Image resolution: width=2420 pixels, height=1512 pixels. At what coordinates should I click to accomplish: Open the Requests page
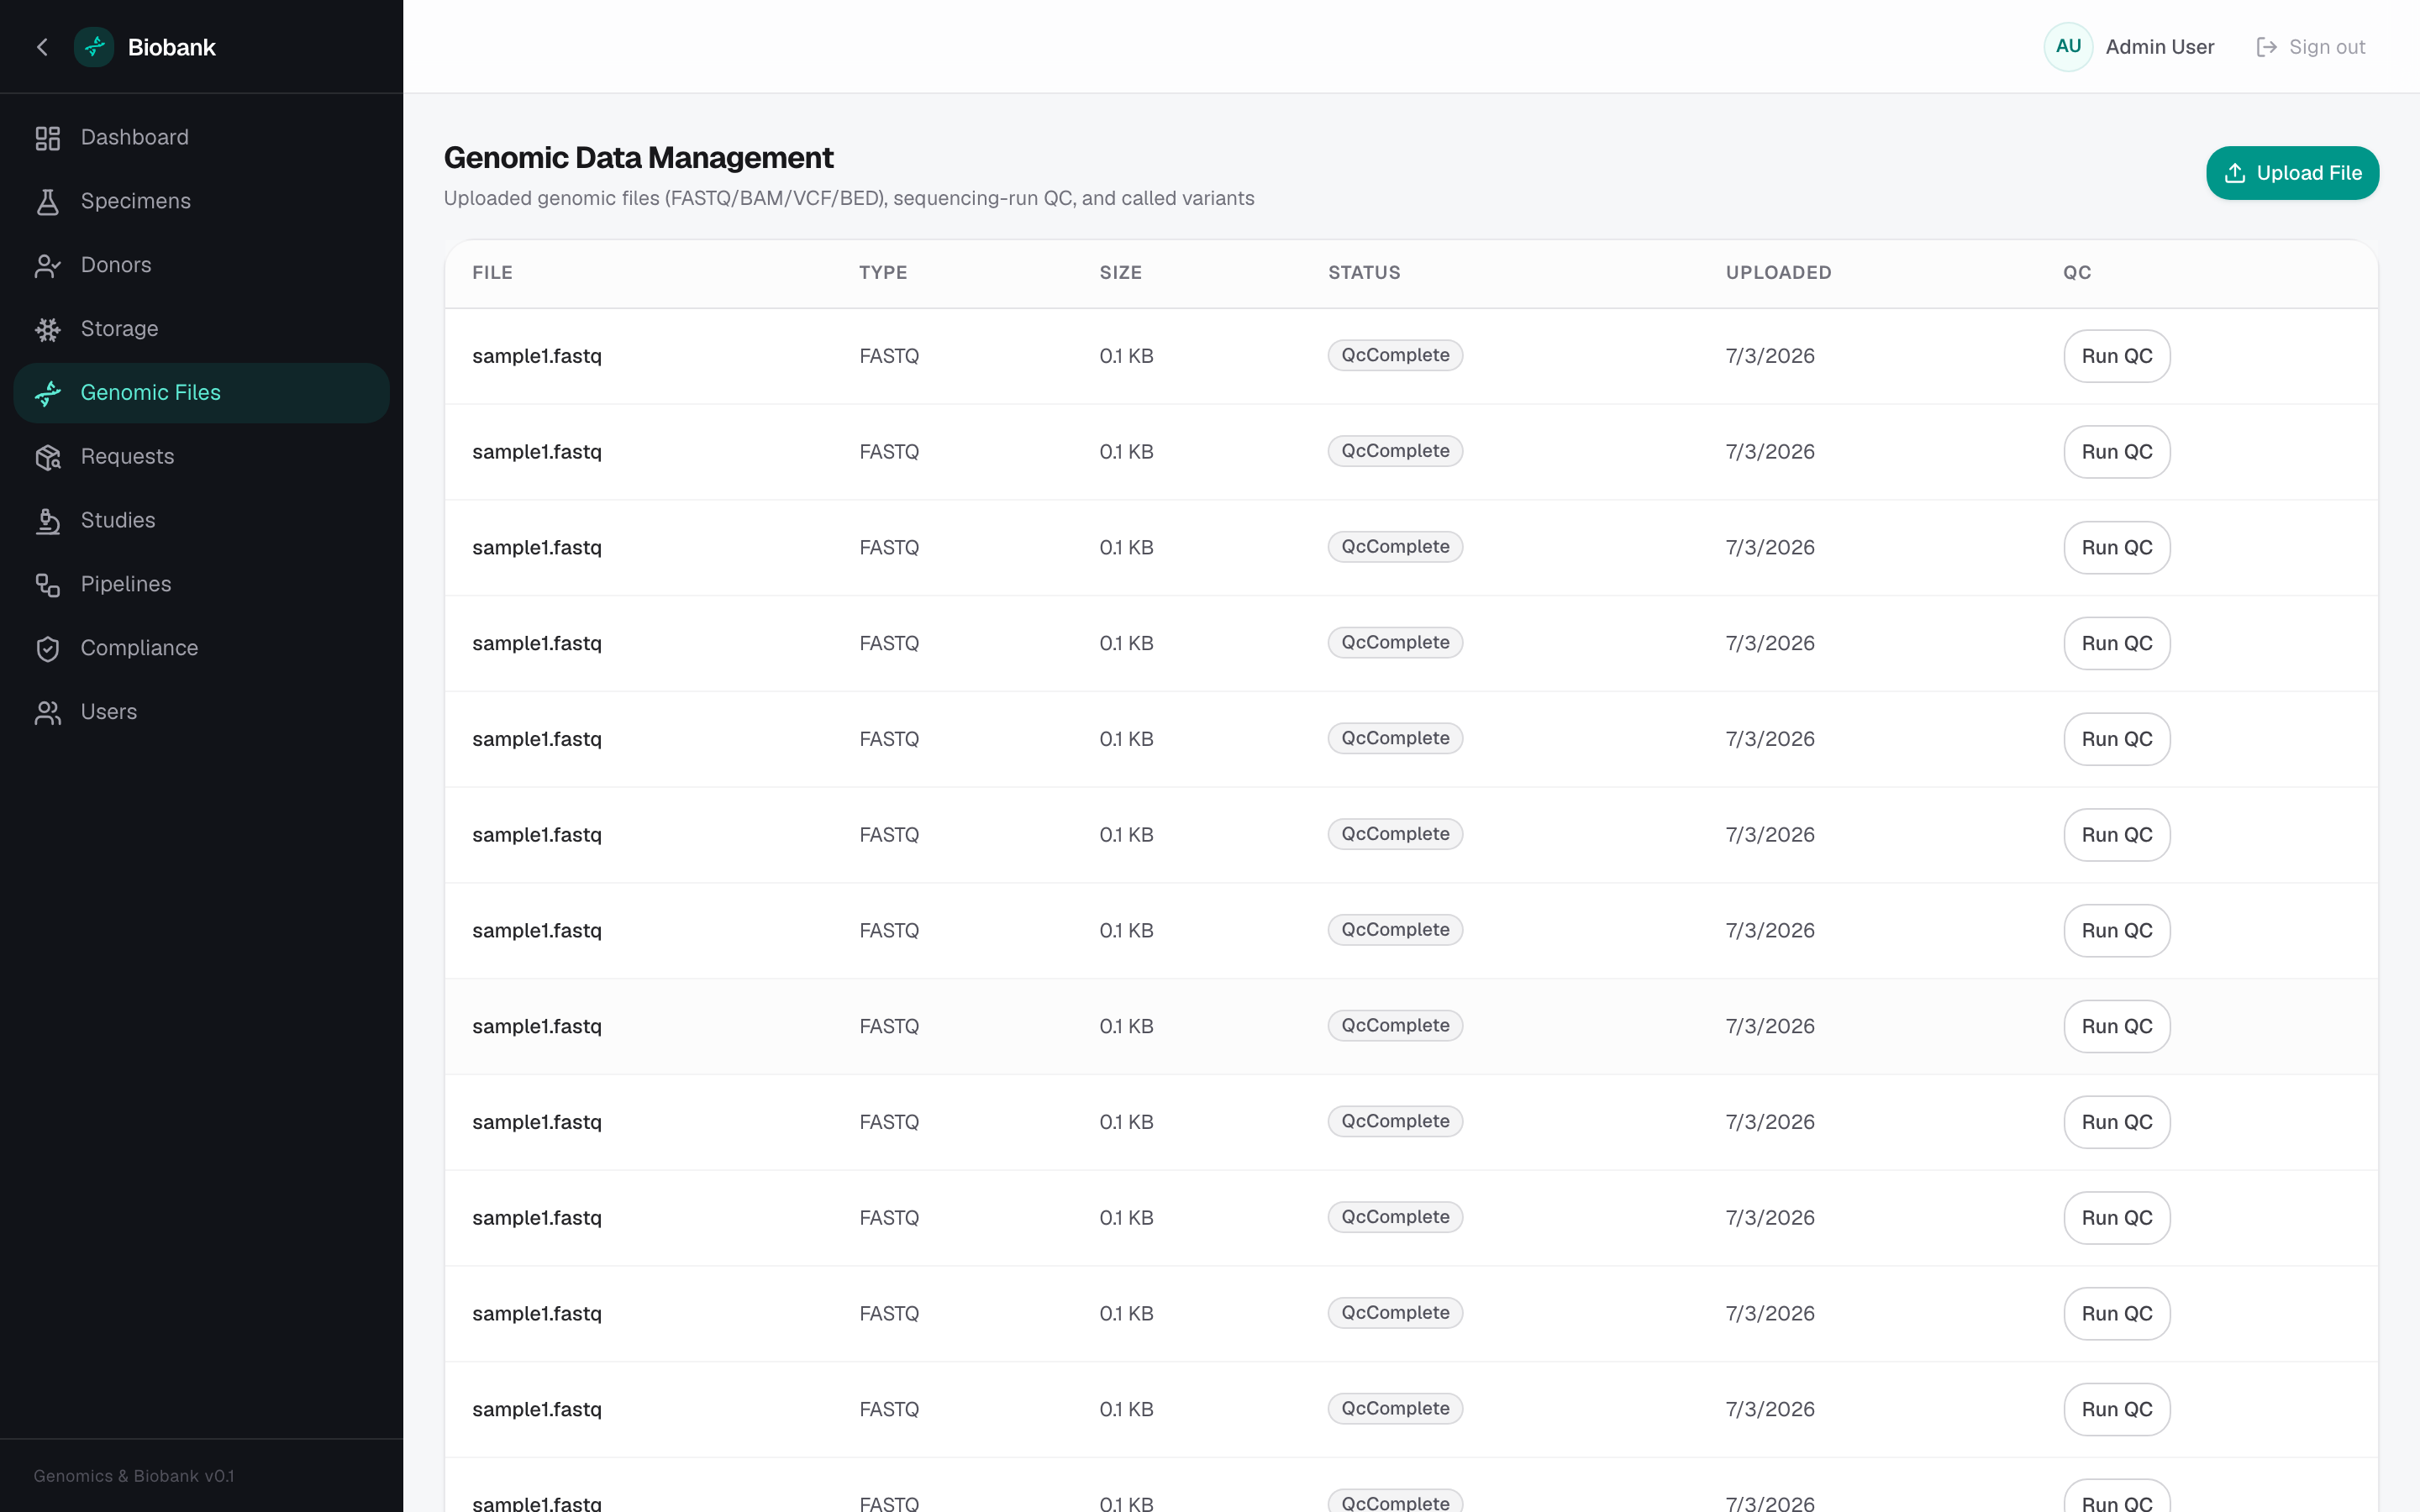pos(201,457)
